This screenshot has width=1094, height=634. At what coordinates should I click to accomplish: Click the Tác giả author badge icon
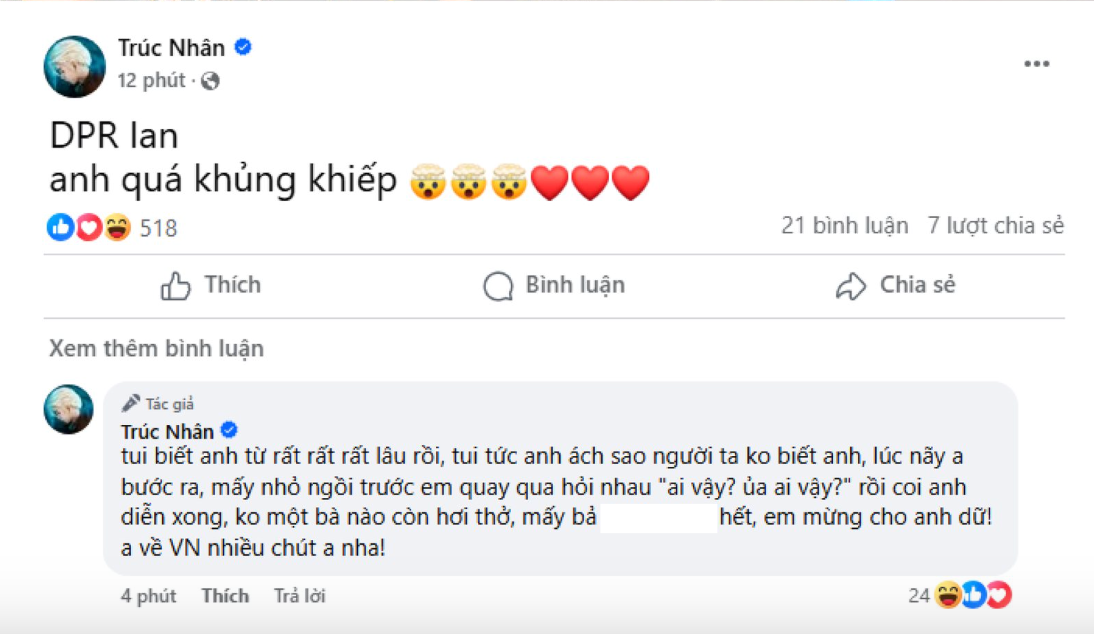click(131, 404)
